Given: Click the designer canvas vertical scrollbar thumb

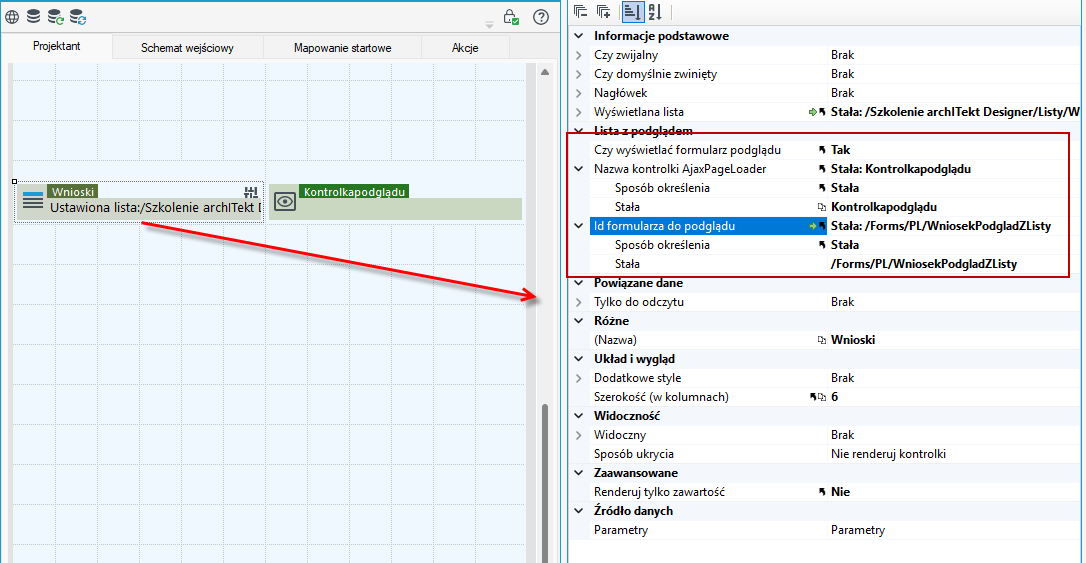Looking at the screenshot, I should pyautogui.click(x=545, y=483).
